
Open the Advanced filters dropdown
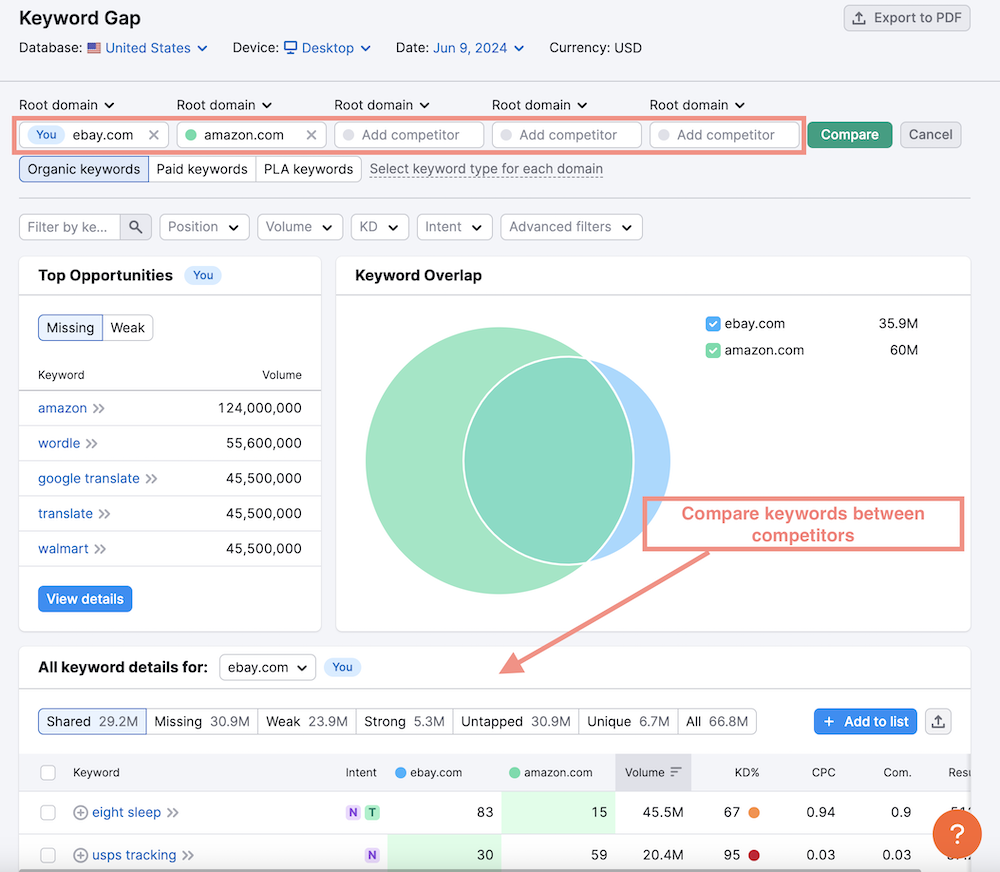(570, 227)
